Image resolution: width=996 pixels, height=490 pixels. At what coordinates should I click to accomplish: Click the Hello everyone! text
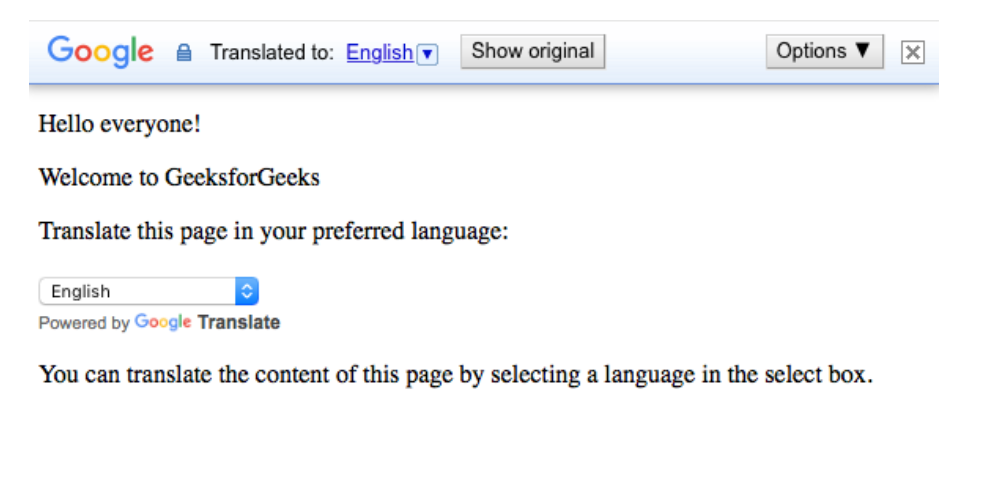120,124
